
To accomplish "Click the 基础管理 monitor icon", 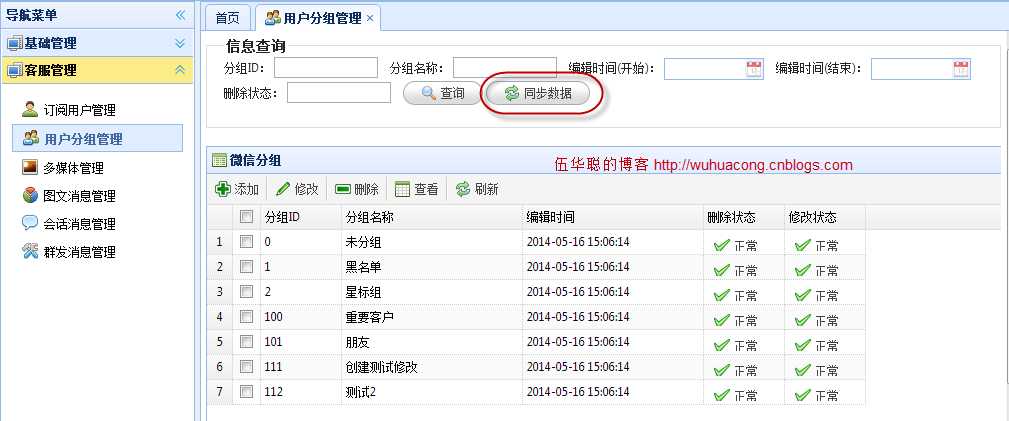I will click(15, 44).
